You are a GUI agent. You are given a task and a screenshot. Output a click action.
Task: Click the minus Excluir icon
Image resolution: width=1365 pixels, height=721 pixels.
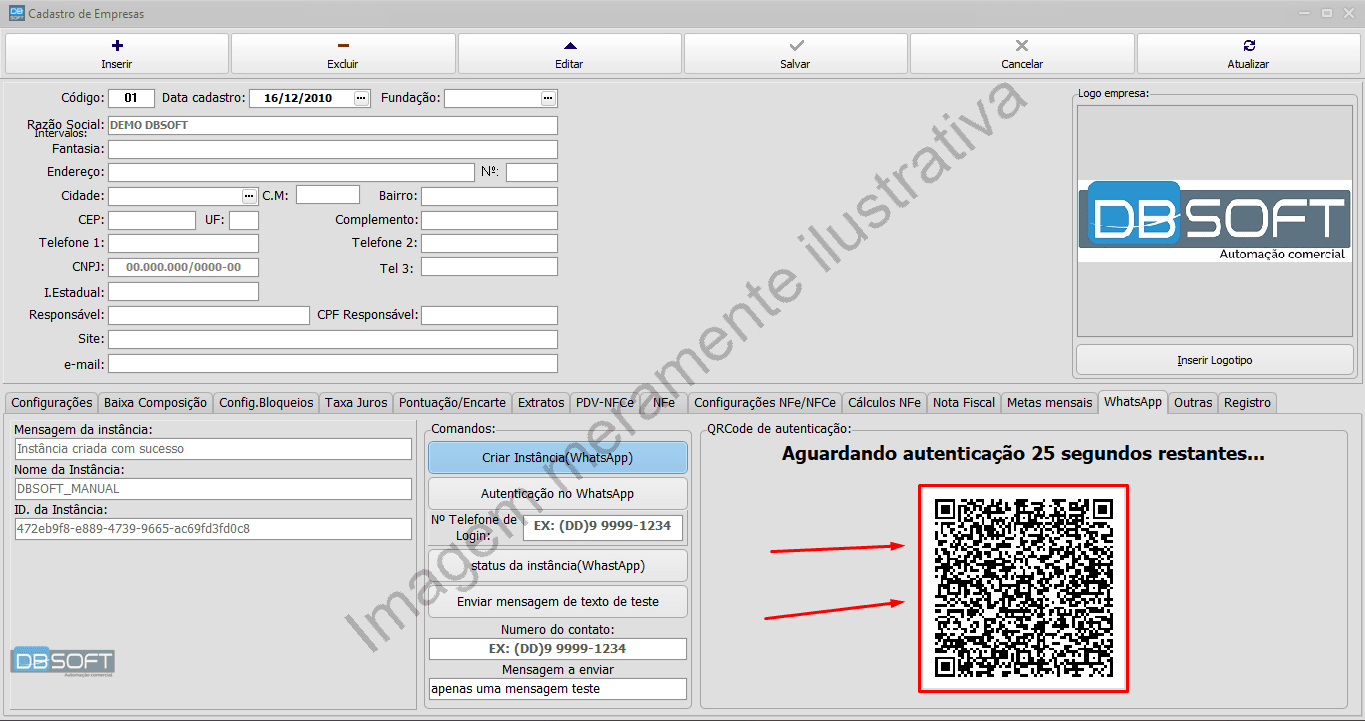(x=343, y=44)
